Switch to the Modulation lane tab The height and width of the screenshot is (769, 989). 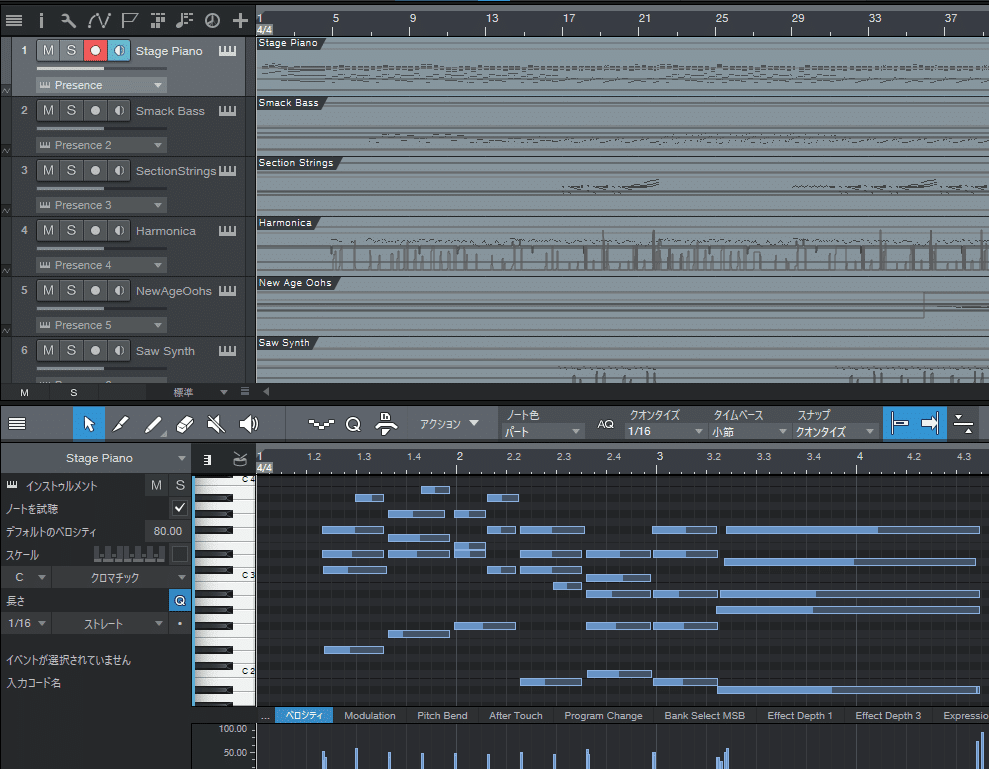coord(369,715)
